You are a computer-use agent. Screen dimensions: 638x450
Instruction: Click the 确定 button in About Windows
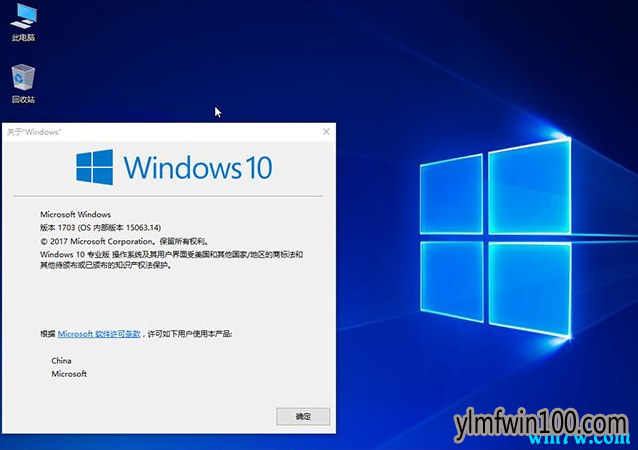[x=303, y=416]
